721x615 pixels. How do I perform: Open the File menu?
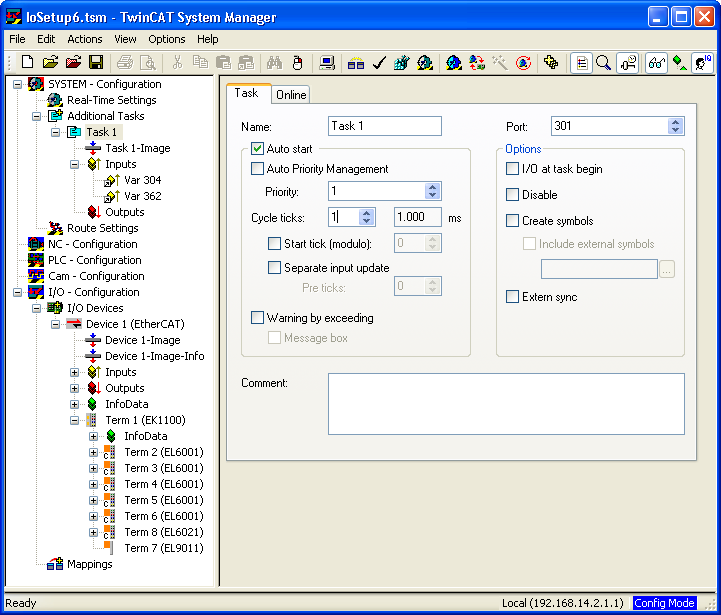(x=17, y=39)
